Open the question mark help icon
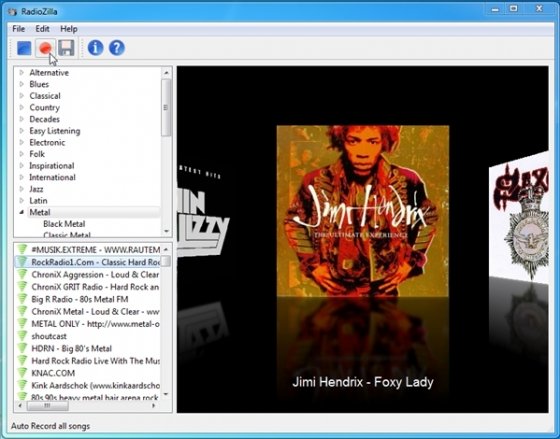The image size is (560, 439). click(x=117, y=48)
